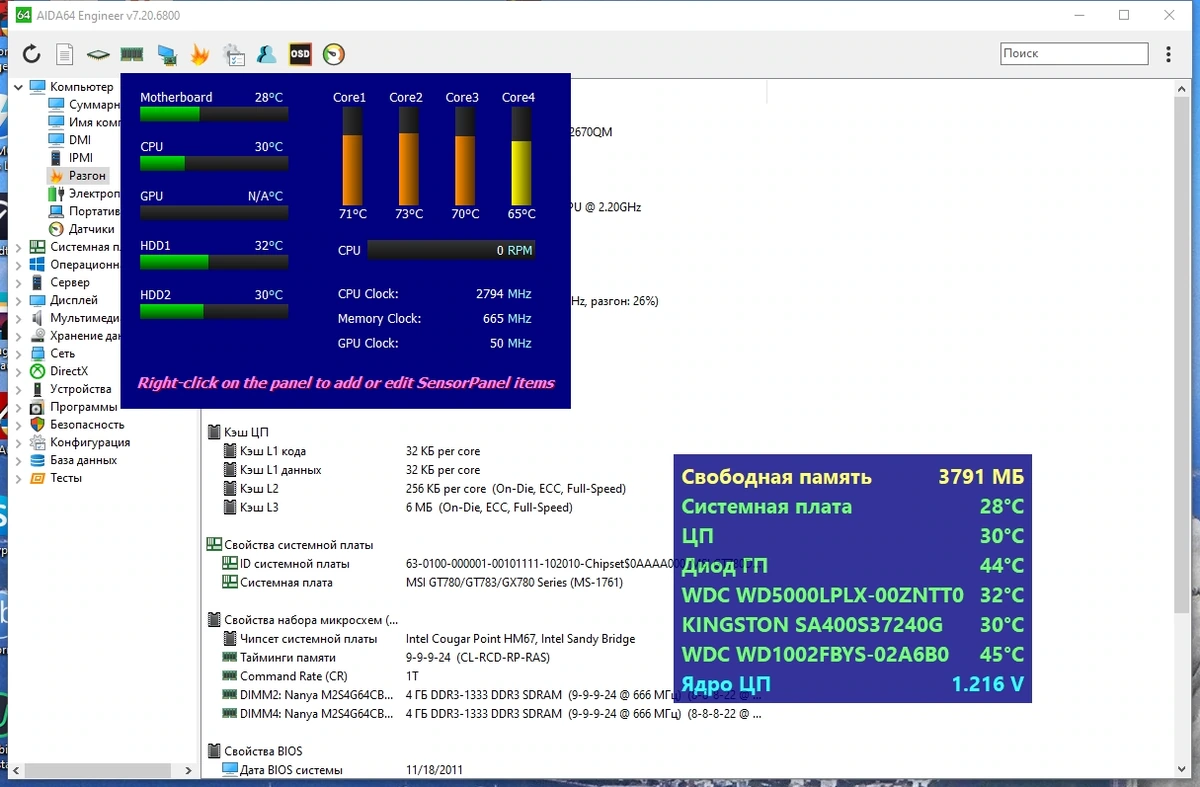Click the Refresh toolbar icon
The width and height of the screenshot is (1200, 787).
31,54
